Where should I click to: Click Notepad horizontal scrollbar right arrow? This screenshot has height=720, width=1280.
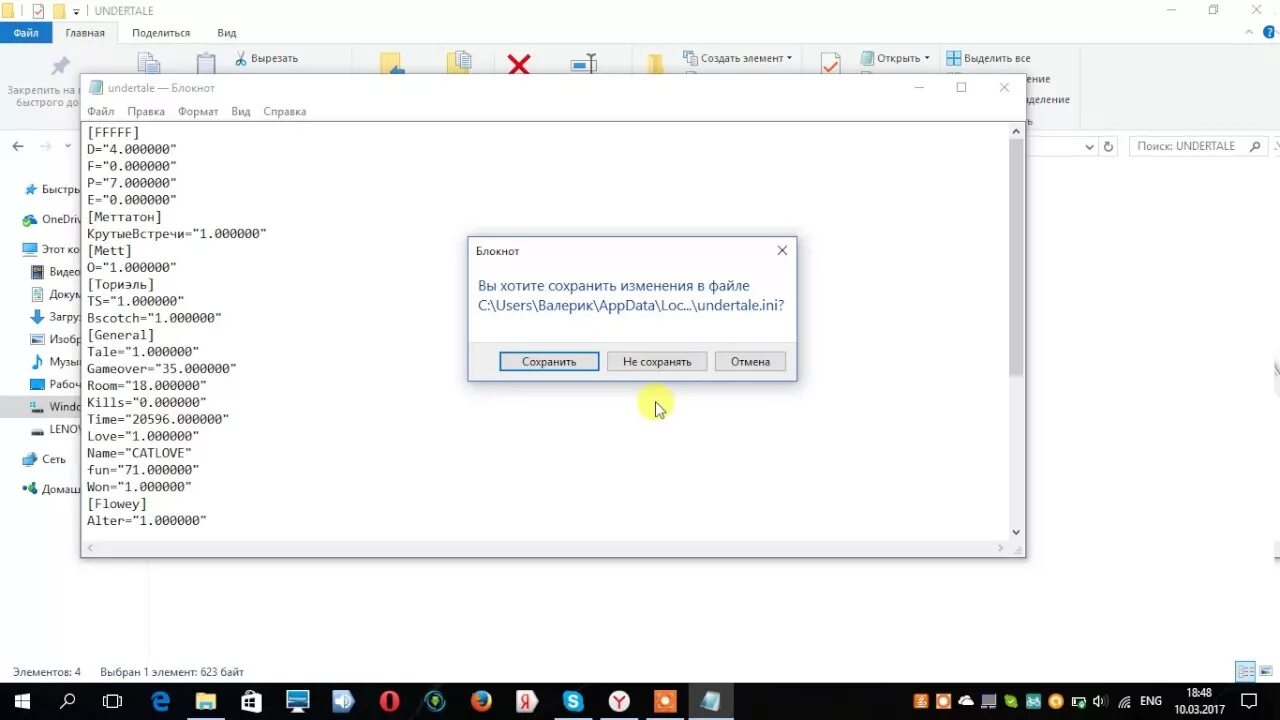point(1001,548)
